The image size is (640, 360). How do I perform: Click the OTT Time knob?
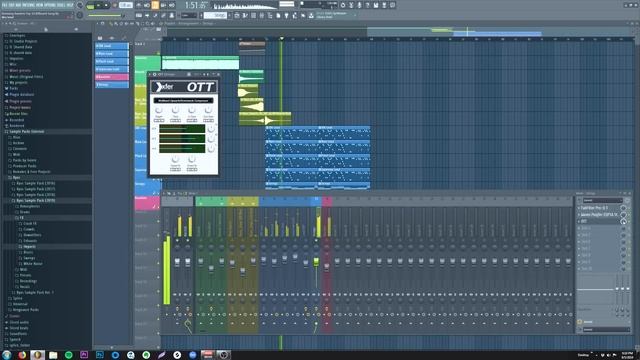pyautogui.click(x=176, y=110)
